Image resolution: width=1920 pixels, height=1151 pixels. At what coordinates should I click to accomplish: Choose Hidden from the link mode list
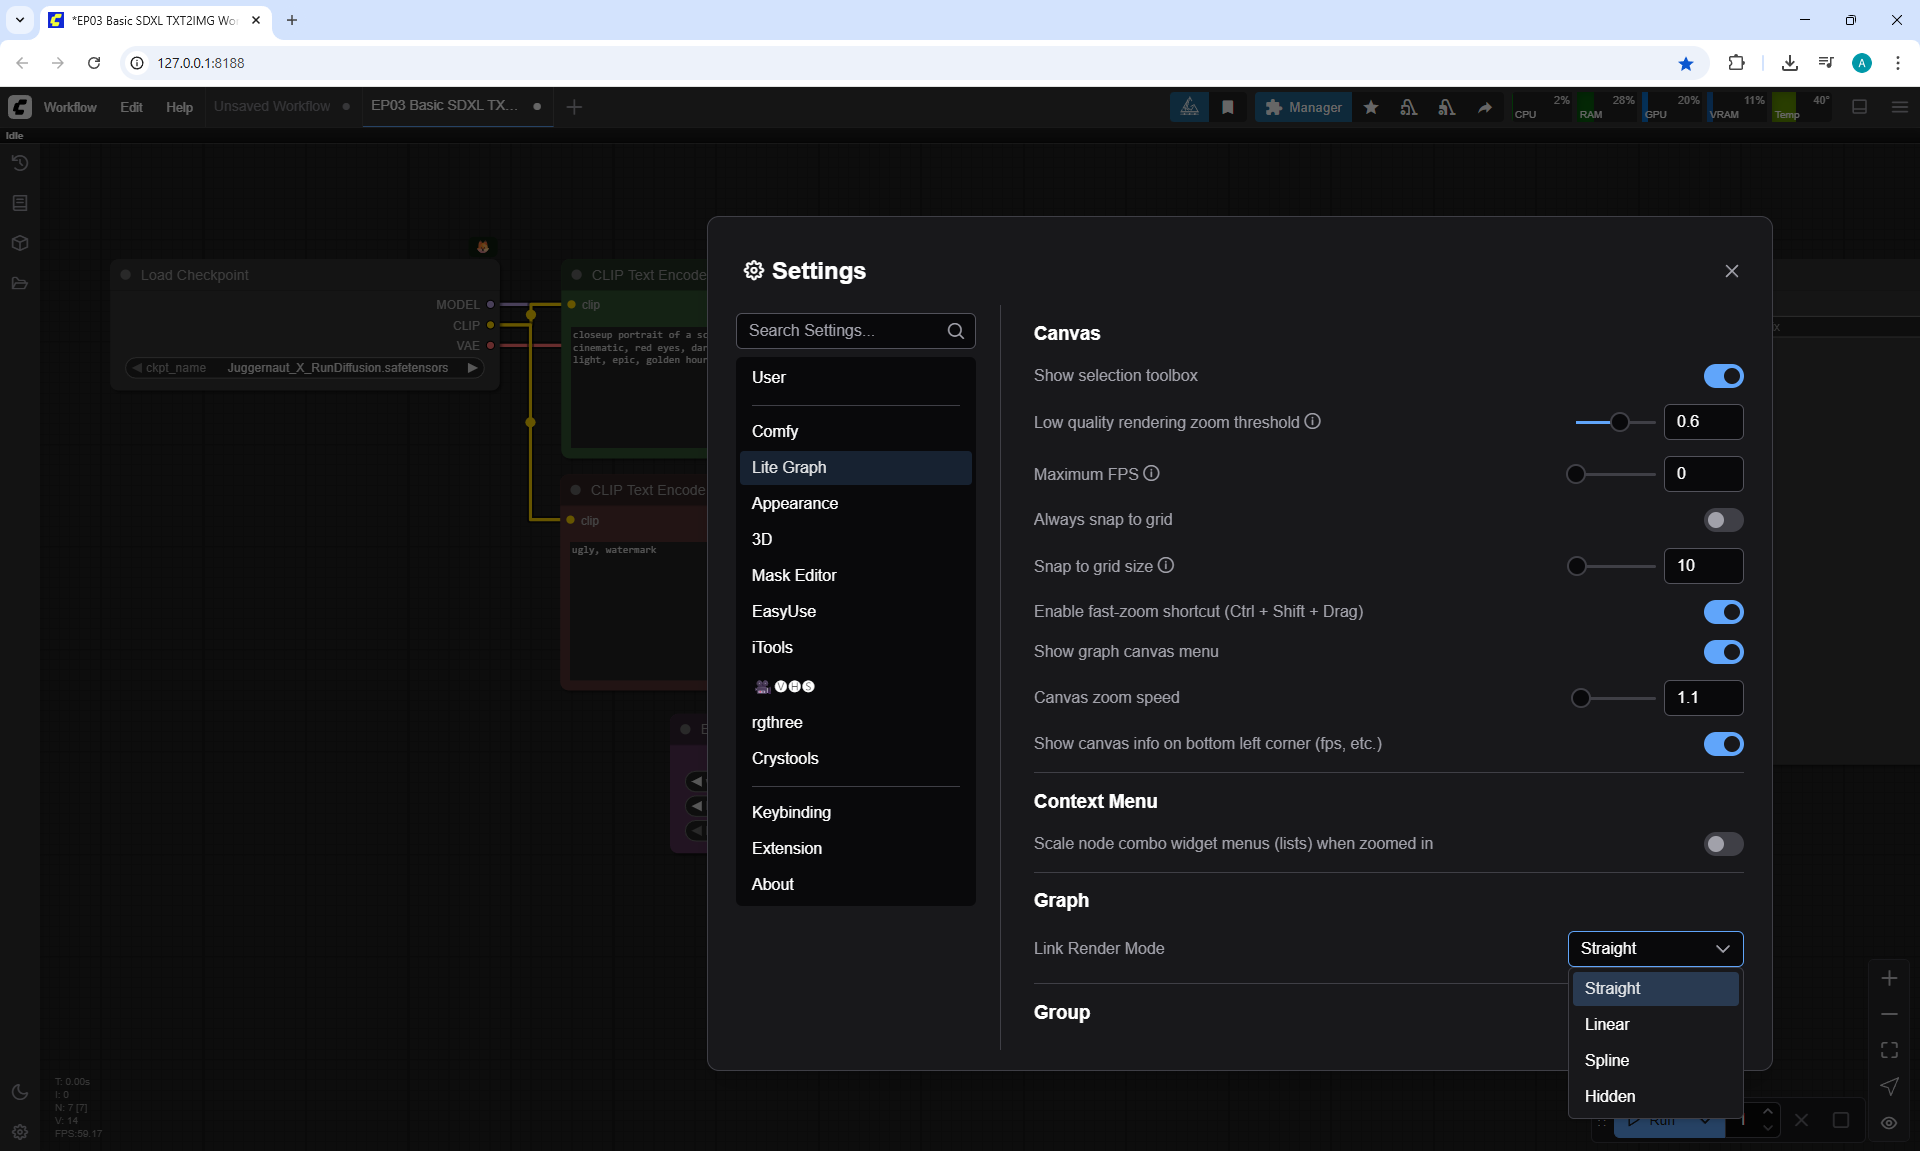pos(1609,1096)
